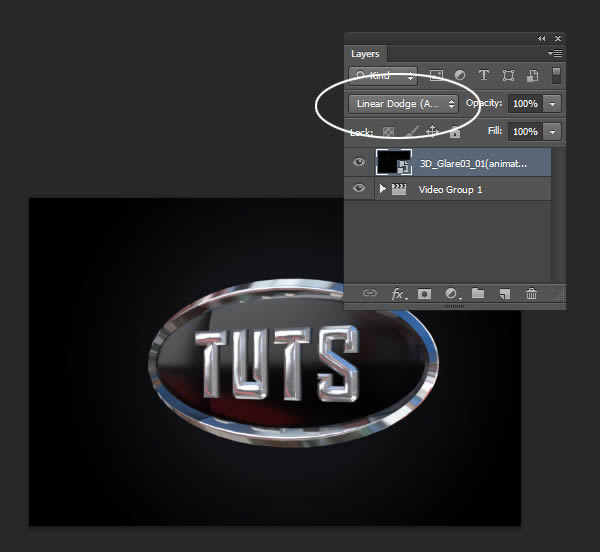This screenshot has width=600, height=552.
Task: Close the Layers panel
Action: coord(558,39)
